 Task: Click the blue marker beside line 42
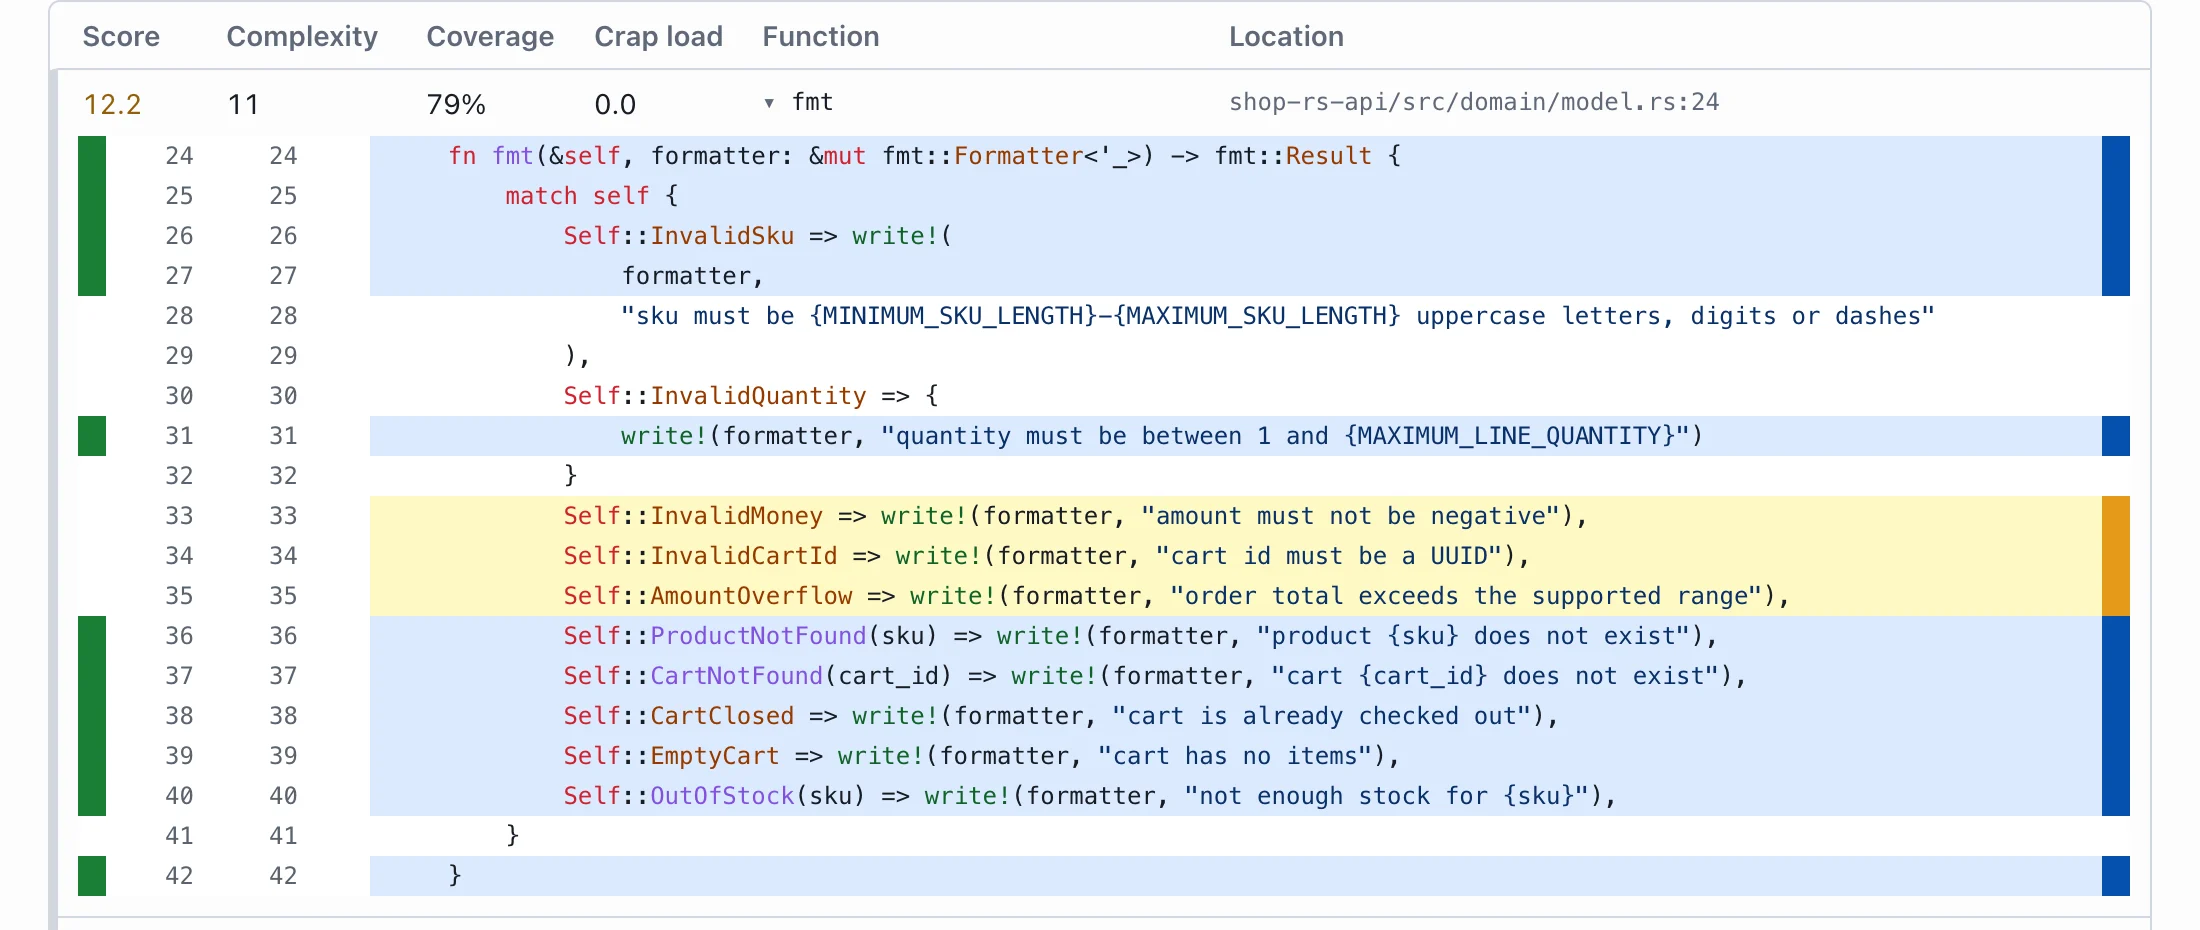(2116, 876)
